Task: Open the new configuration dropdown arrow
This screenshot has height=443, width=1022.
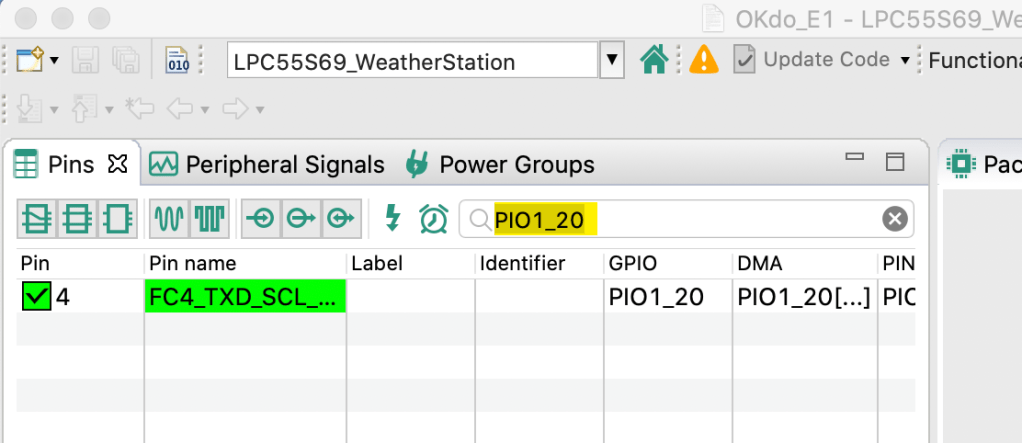Action: coord(54,61)
